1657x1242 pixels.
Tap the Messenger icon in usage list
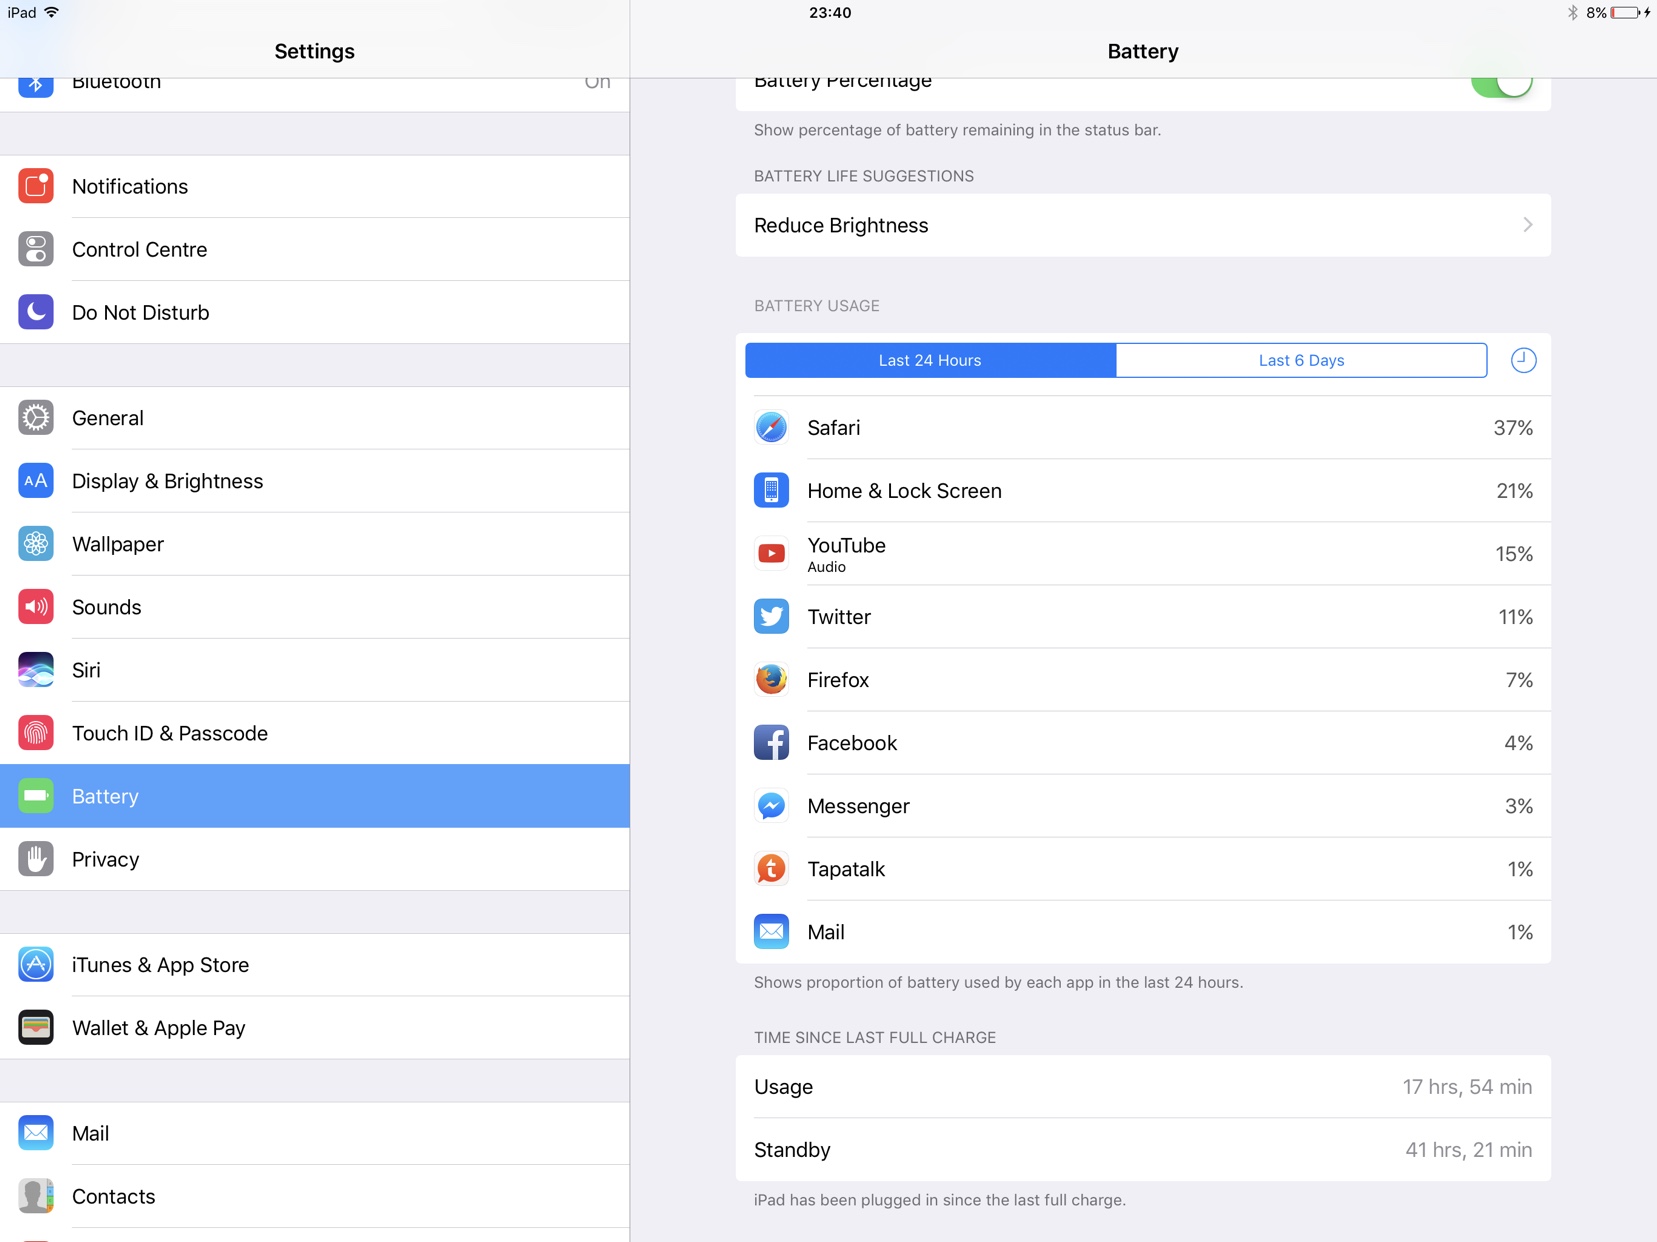click(771, 806)
